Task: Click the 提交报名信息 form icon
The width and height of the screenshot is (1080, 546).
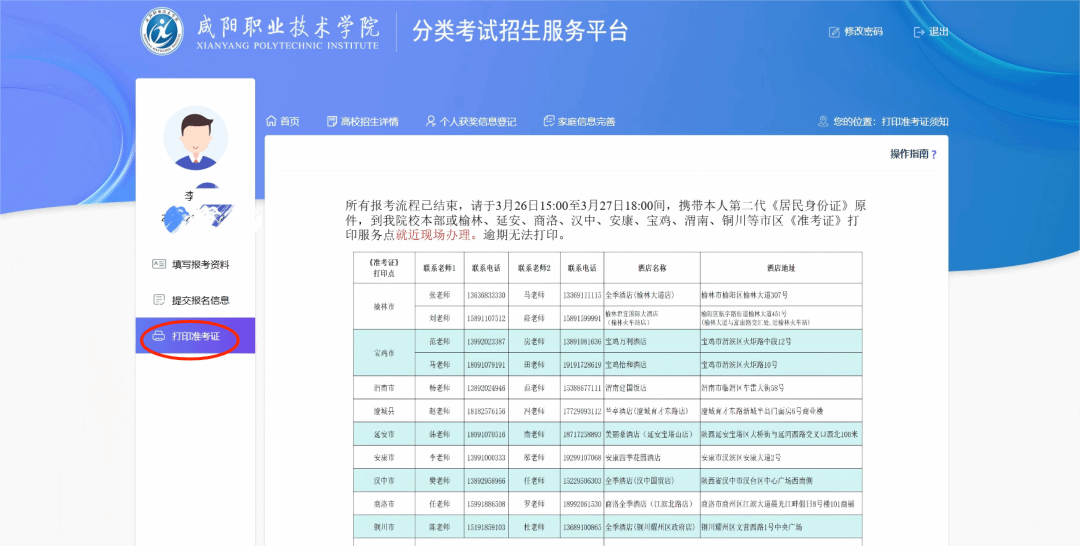Action: pyautogui.click(x=159, y=300)
